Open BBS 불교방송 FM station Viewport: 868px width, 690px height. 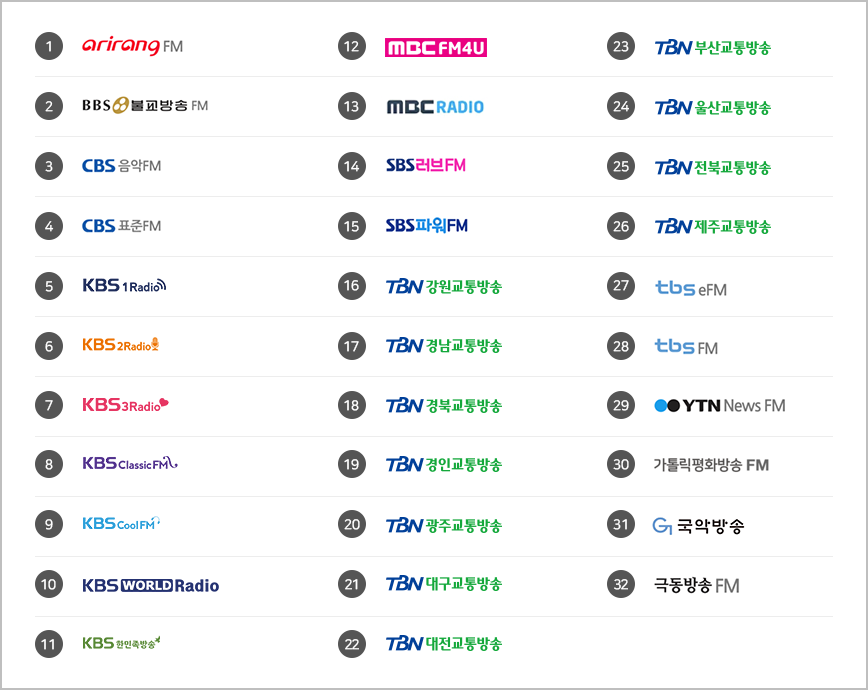[145, 105]
